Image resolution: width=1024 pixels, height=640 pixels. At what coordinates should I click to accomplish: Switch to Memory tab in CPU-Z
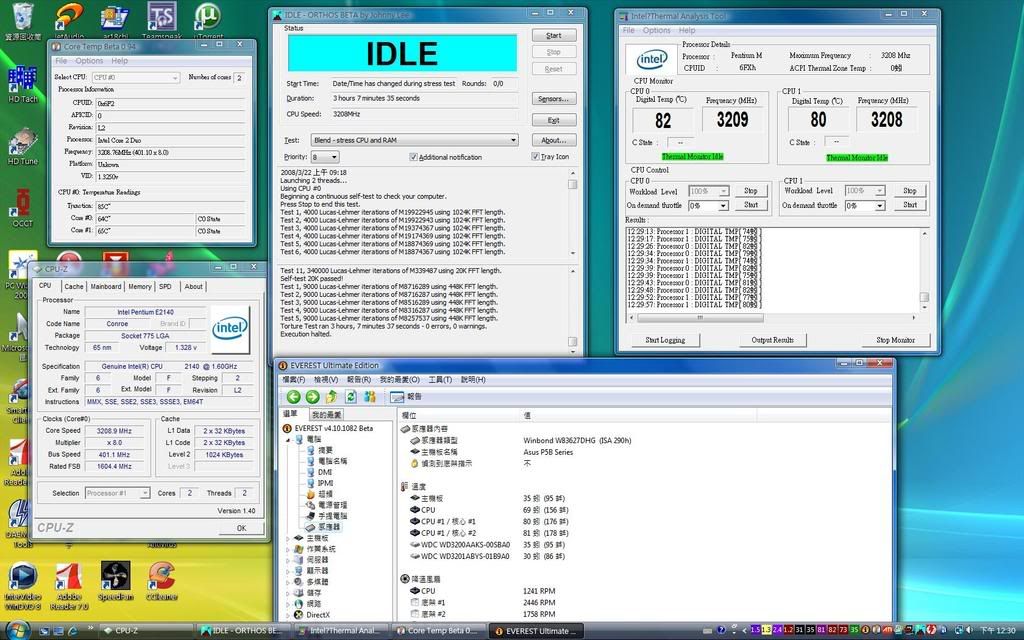tap(140, 287)
